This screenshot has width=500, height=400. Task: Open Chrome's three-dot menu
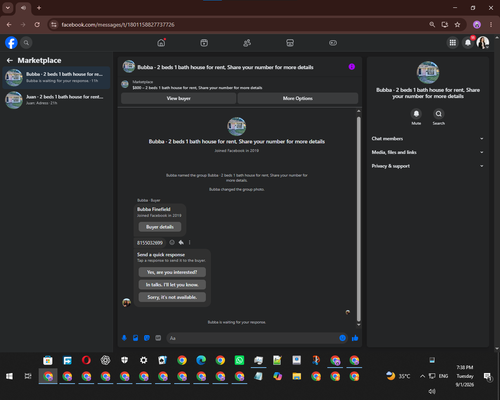click(x=491, y=25)
